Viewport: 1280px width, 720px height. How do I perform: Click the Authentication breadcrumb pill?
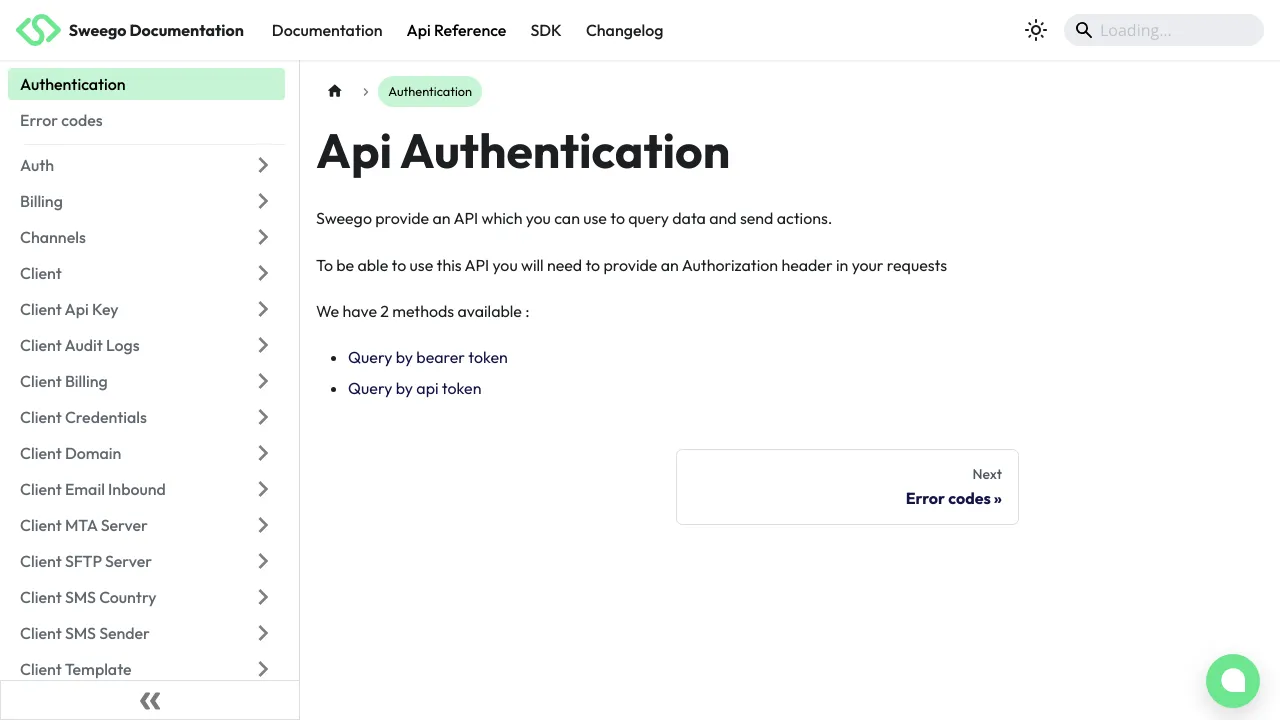(x=430, y=91)
